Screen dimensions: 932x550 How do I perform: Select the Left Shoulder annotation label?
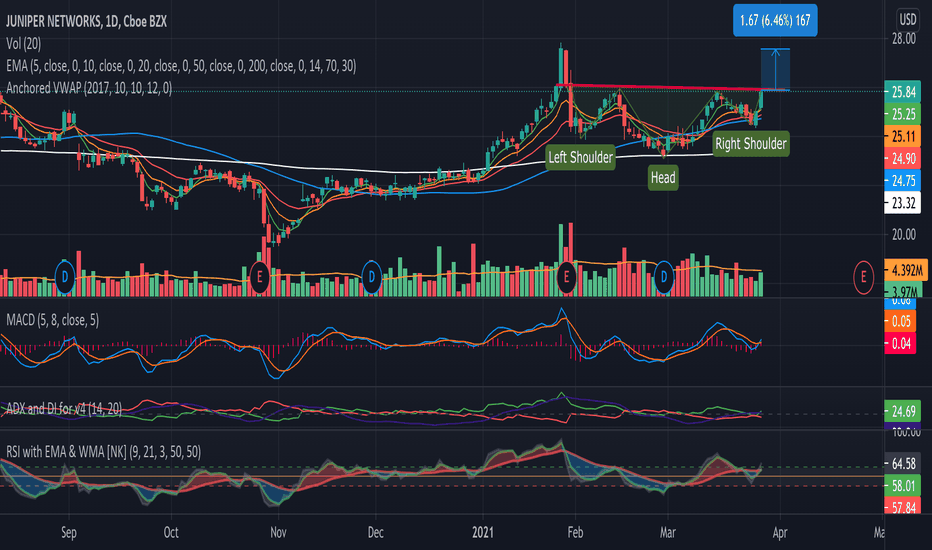tap(580, 158)
